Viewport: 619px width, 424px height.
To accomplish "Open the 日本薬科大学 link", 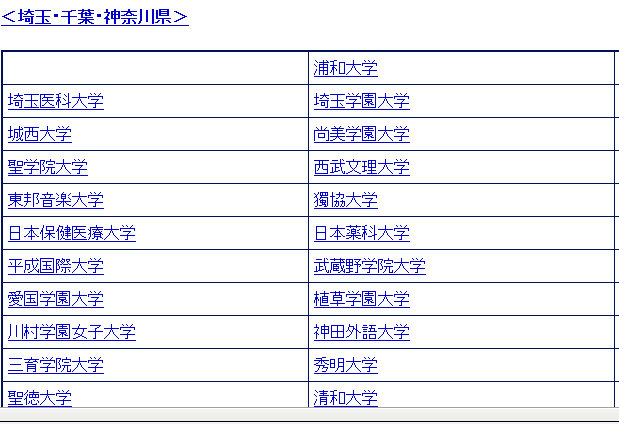I will click(x=362, y=233).
